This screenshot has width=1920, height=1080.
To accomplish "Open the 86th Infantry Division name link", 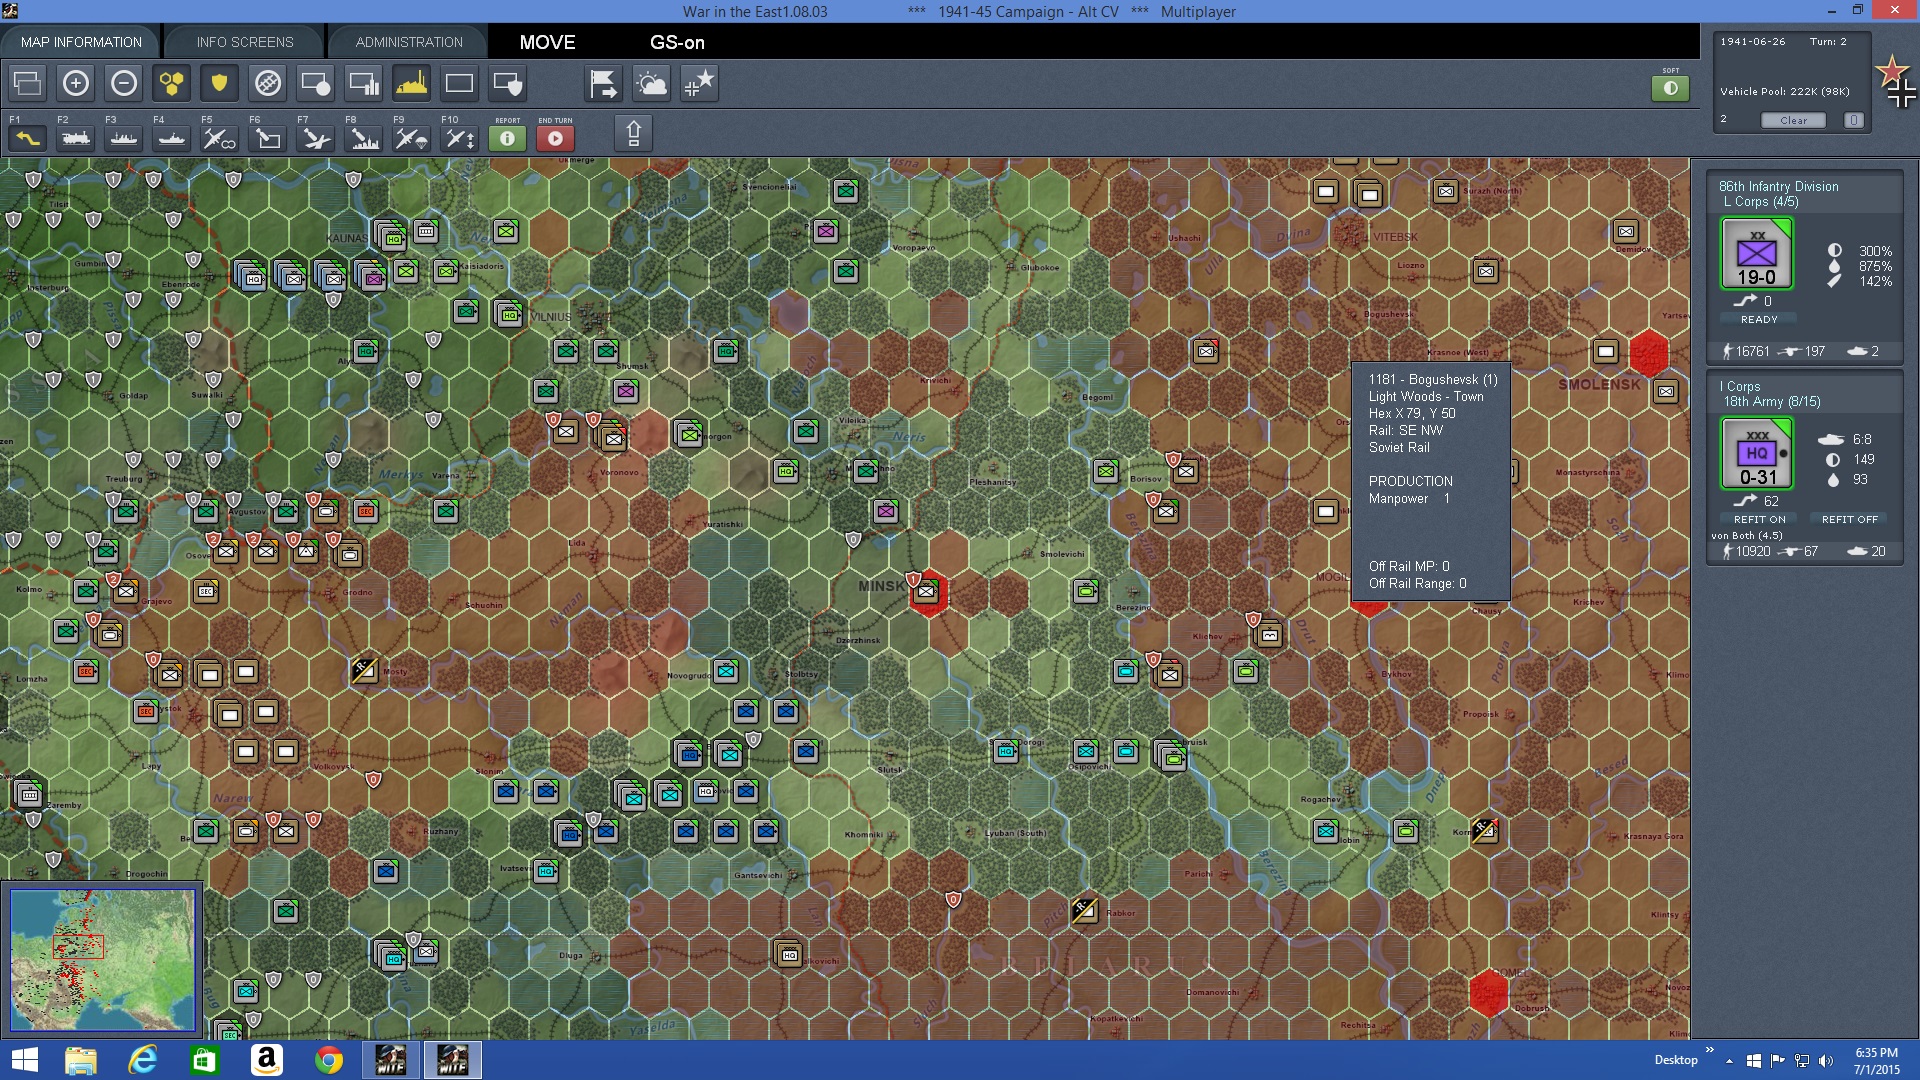I will 1778,186.
